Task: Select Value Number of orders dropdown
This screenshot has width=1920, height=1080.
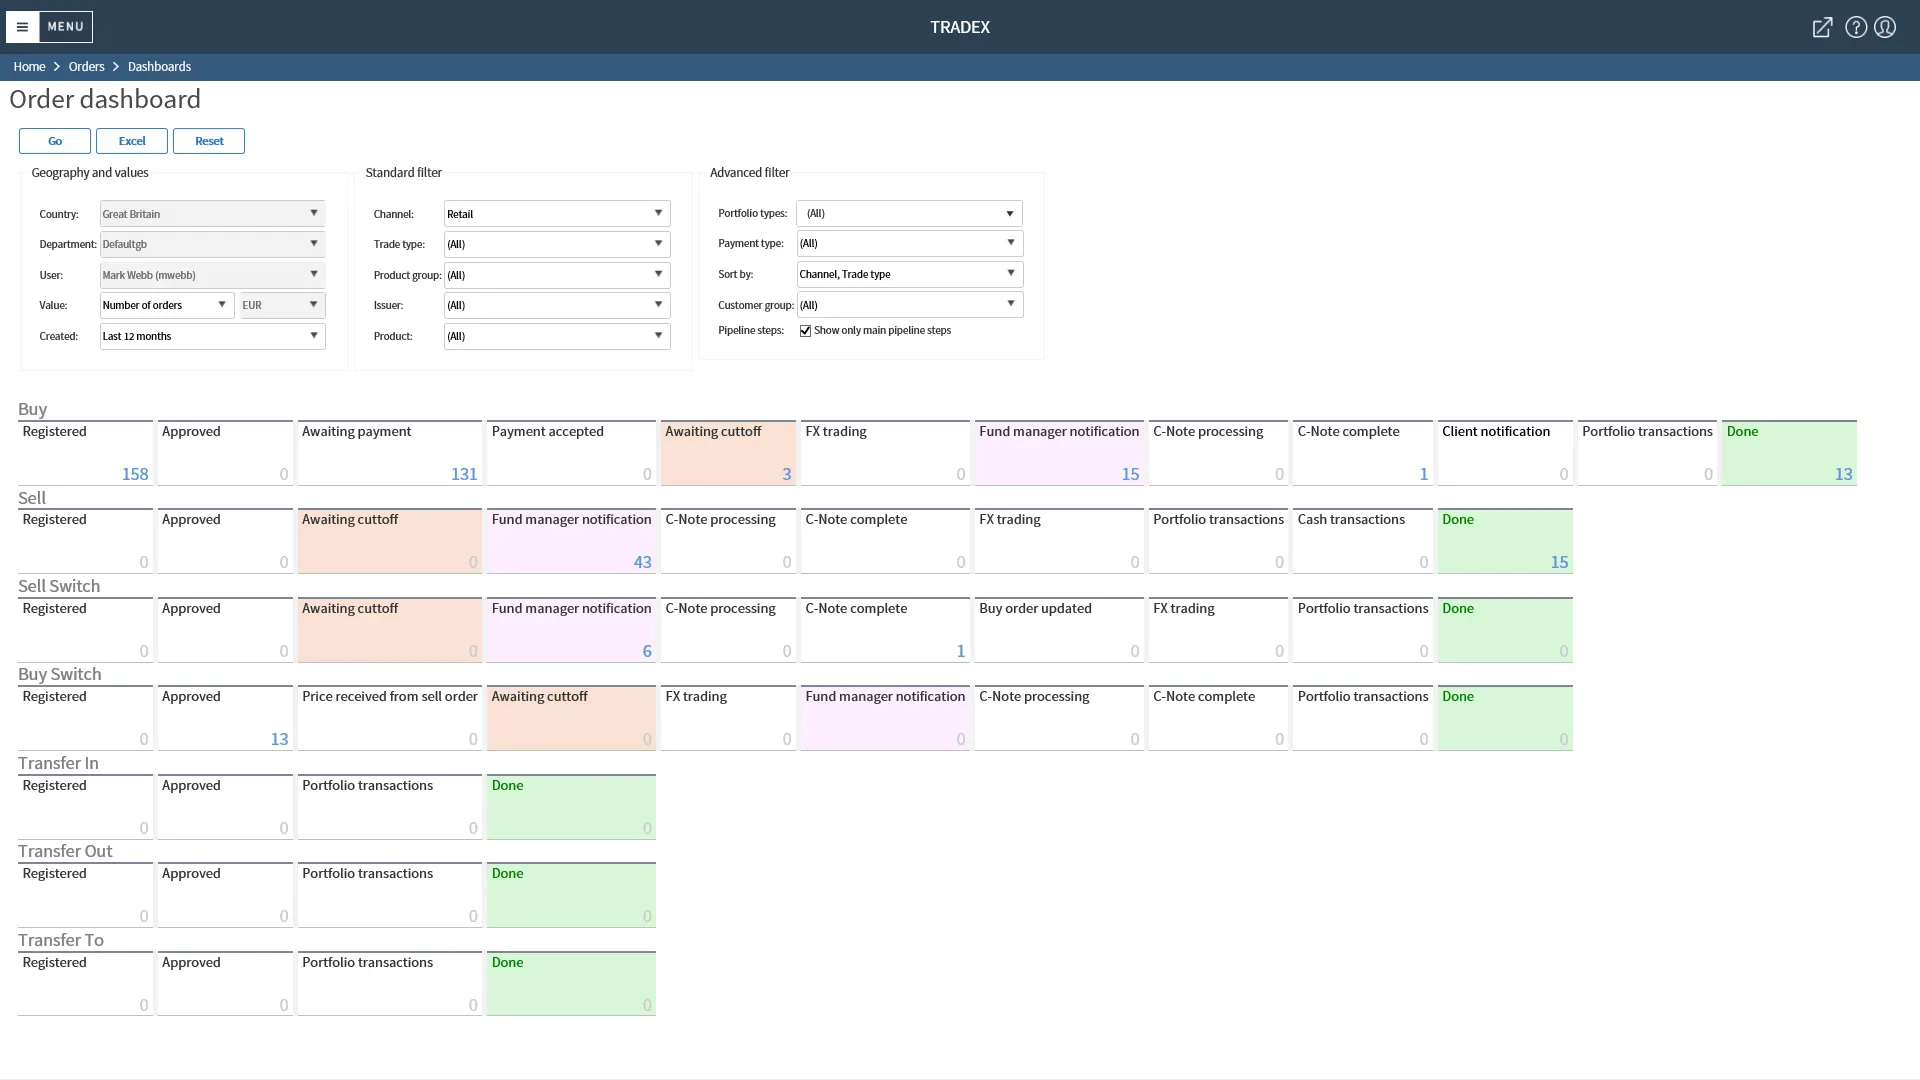Action: click(x=166, y=305)
